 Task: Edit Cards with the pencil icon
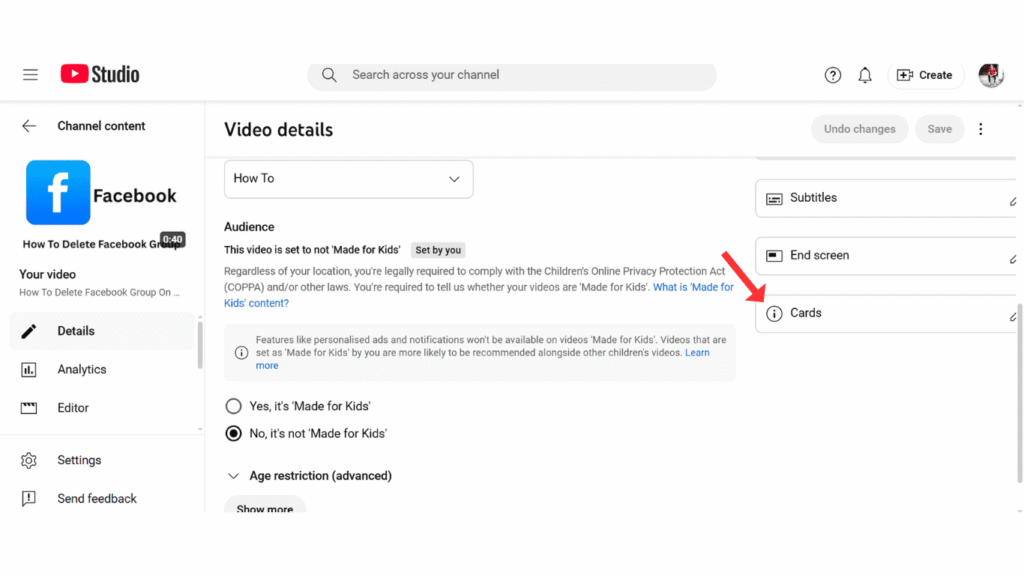pos(1013,316)
